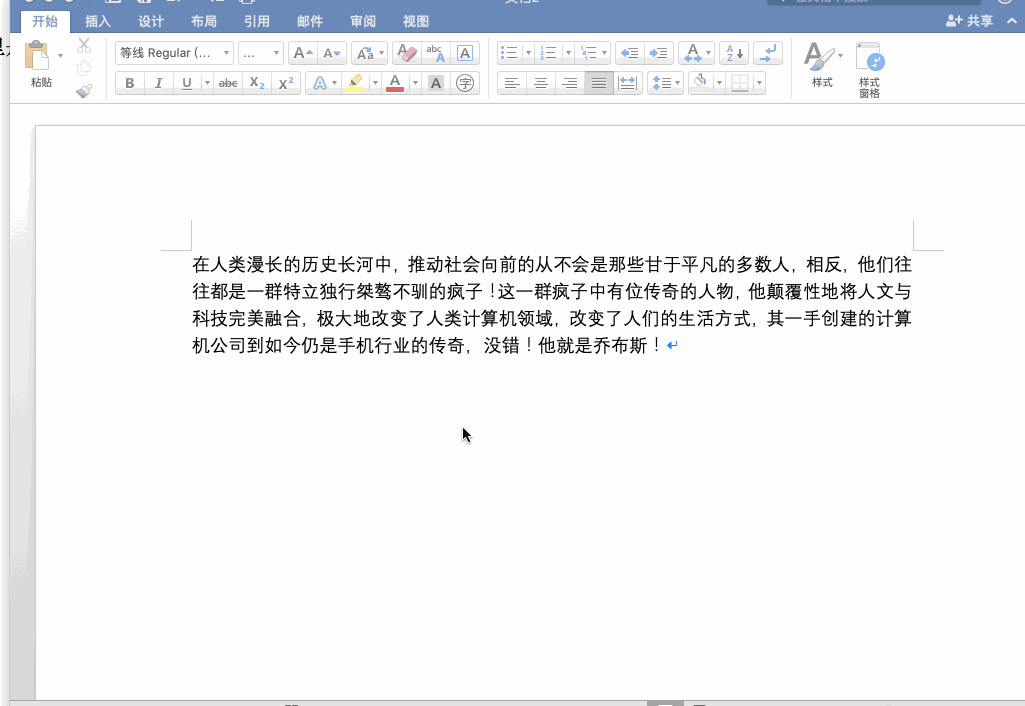Image resolution: width=1025 pixels, height=706 pixels.
Task: Expand font color arrow
Action: tap(415, 83)
